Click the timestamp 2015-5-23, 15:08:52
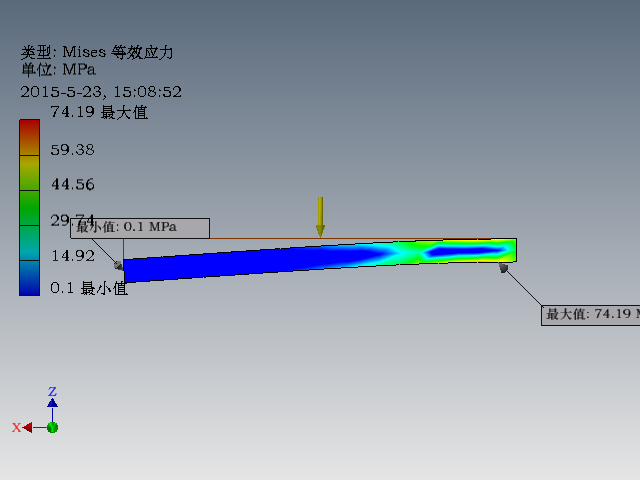Screen dimensions: 640x480 [101, 92]
